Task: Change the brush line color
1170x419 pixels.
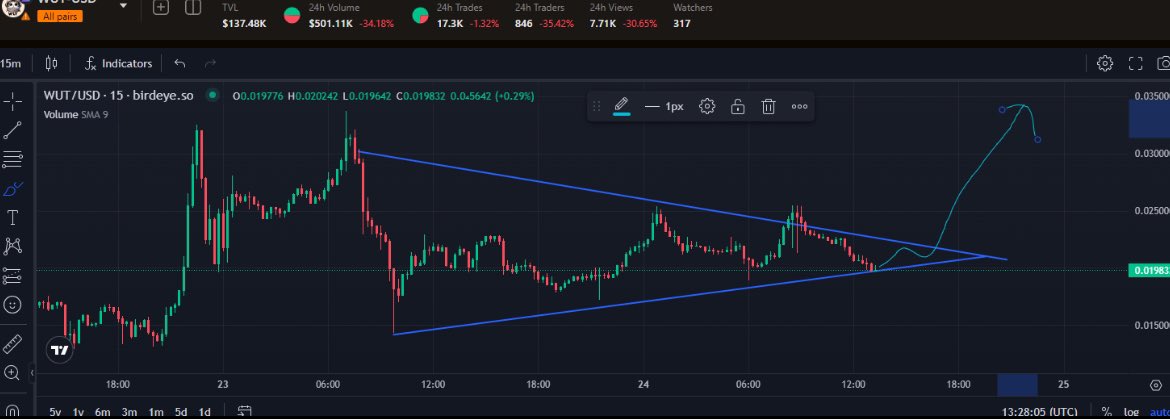Action: tap(622, 107)
